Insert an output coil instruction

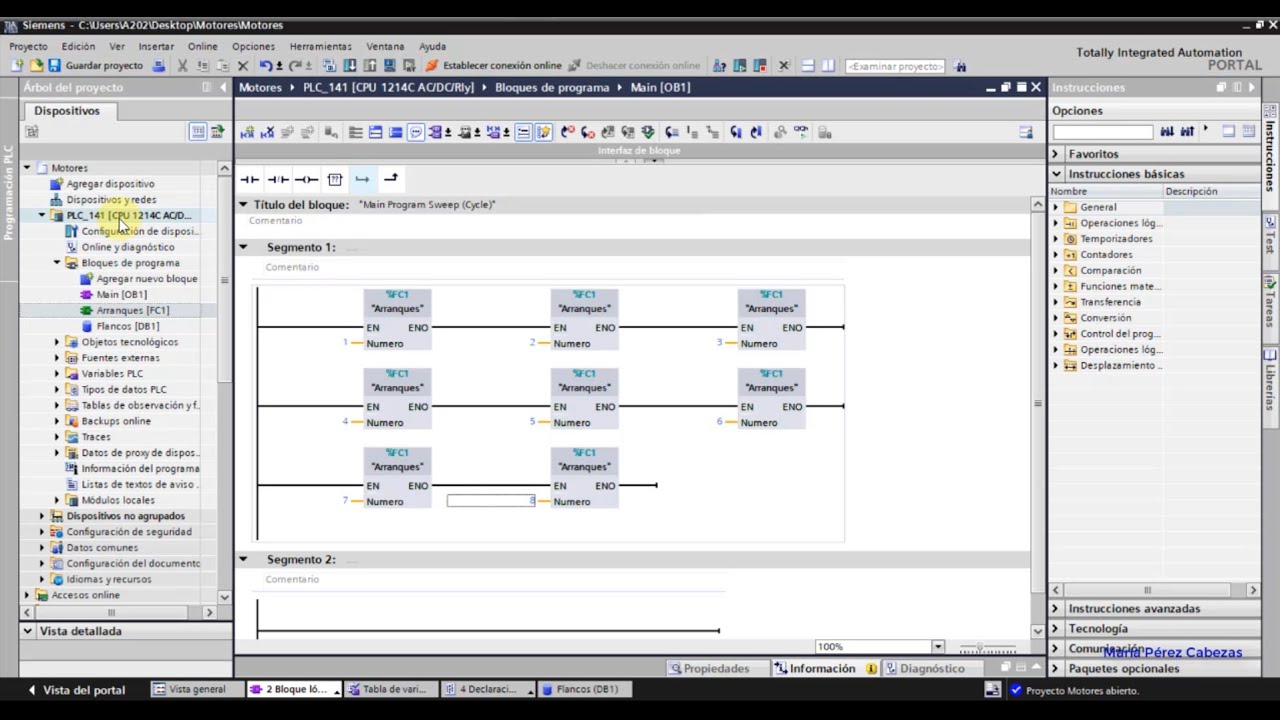coord(307,179)
